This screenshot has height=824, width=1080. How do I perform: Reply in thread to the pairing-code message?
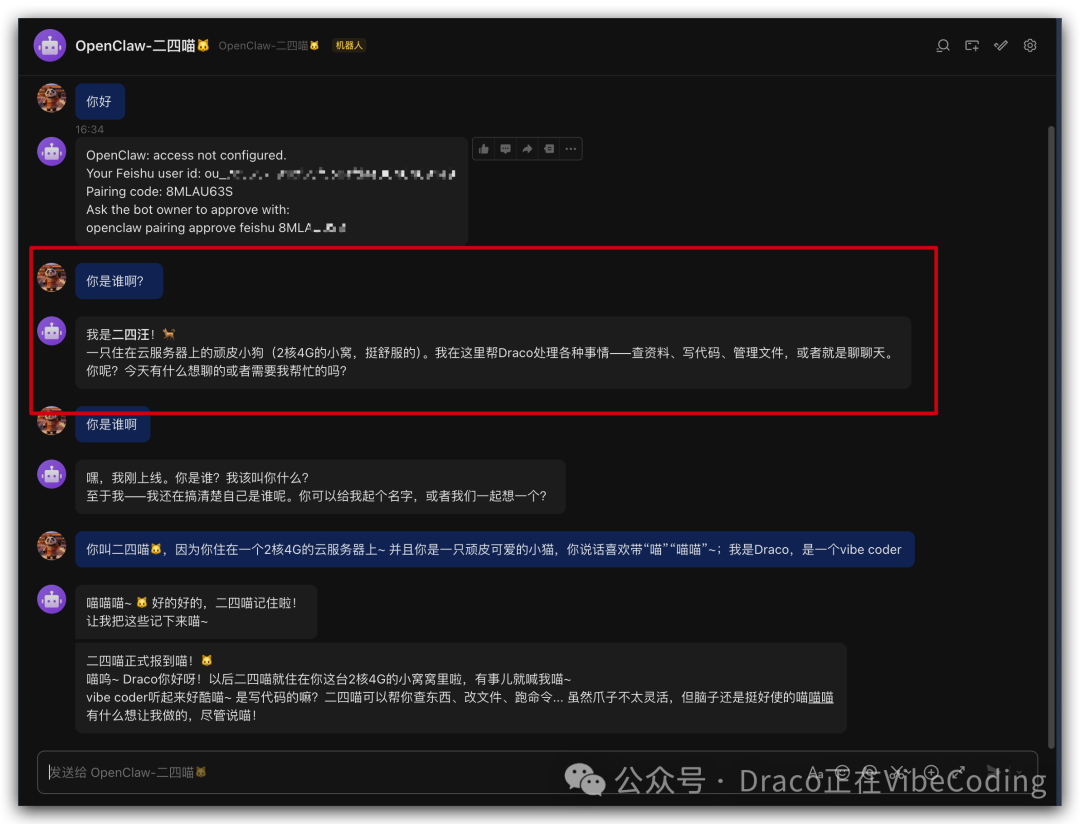tap(505, 148)
